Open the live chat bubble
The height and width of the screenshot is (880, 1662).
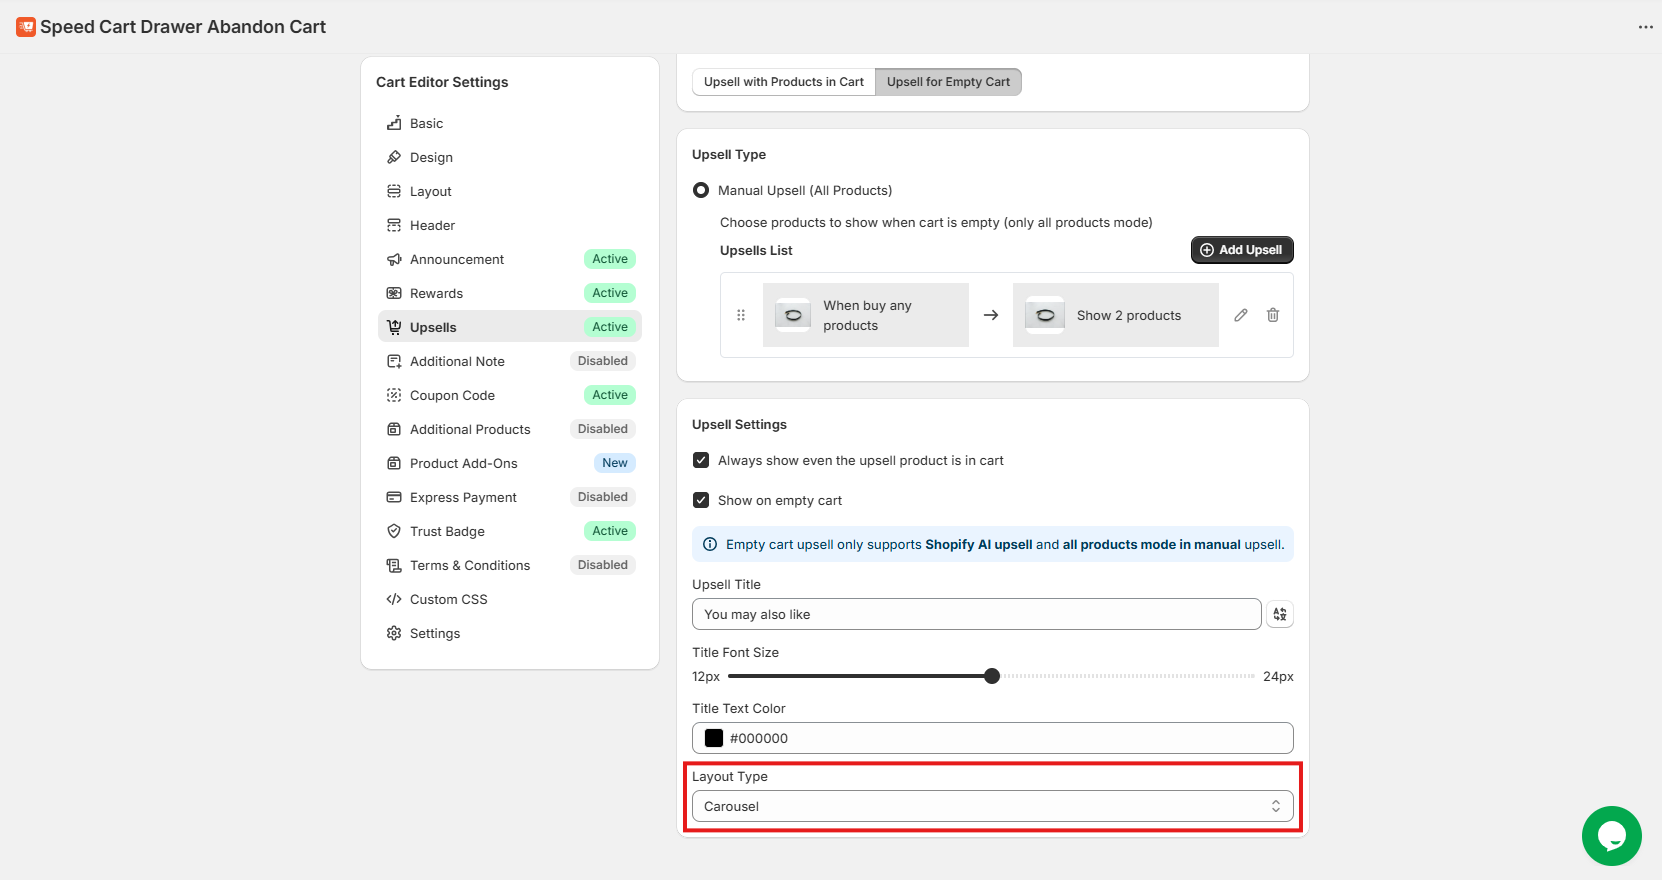coord(1611,836)
